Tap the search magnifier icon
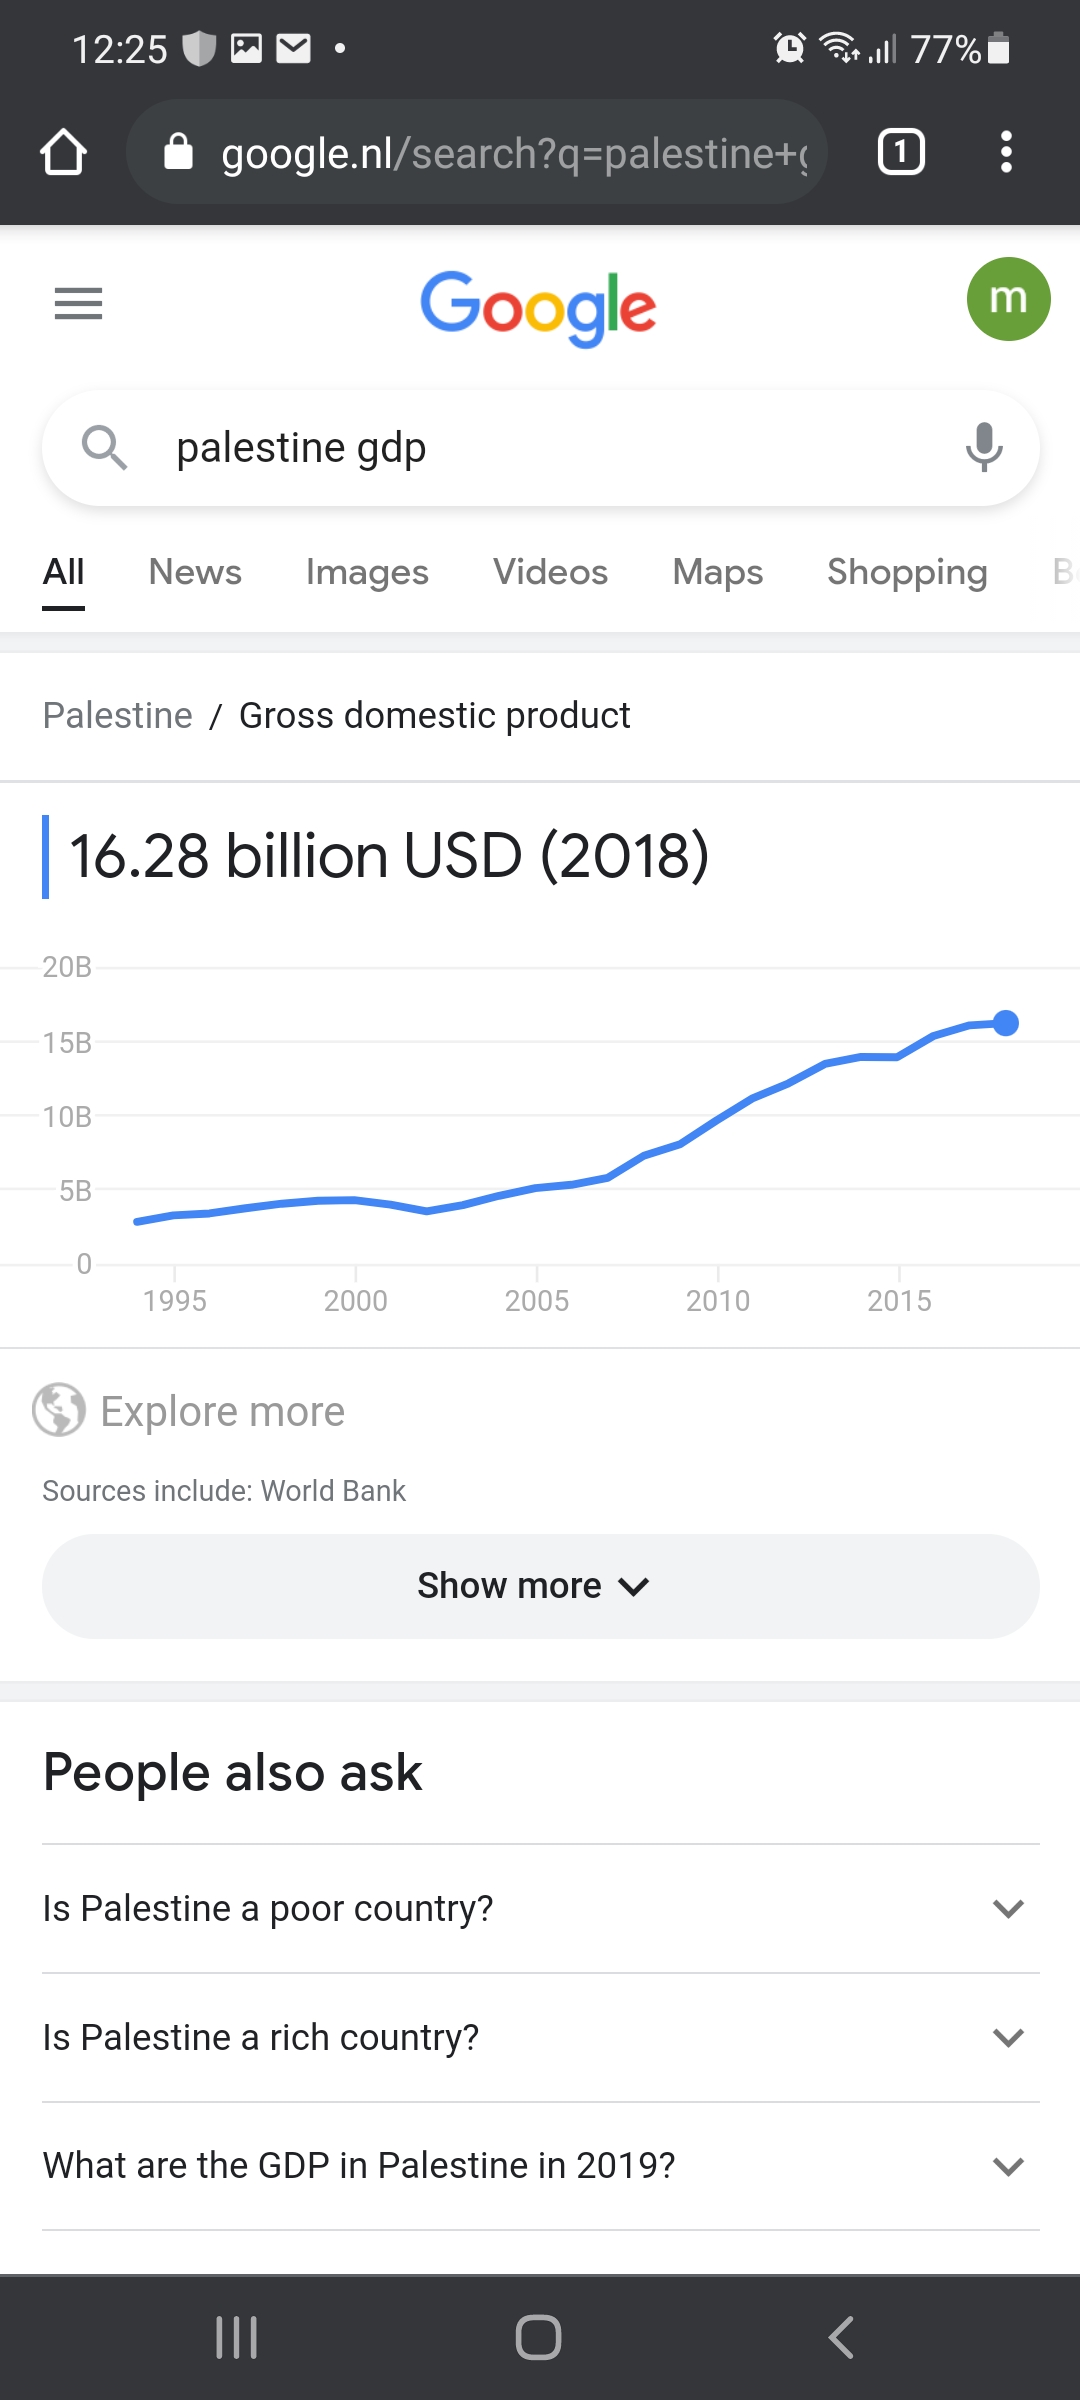Image resolution: width=1080 pixels, height=2400 pixels. pyautogui.click(x=104, y=447)
